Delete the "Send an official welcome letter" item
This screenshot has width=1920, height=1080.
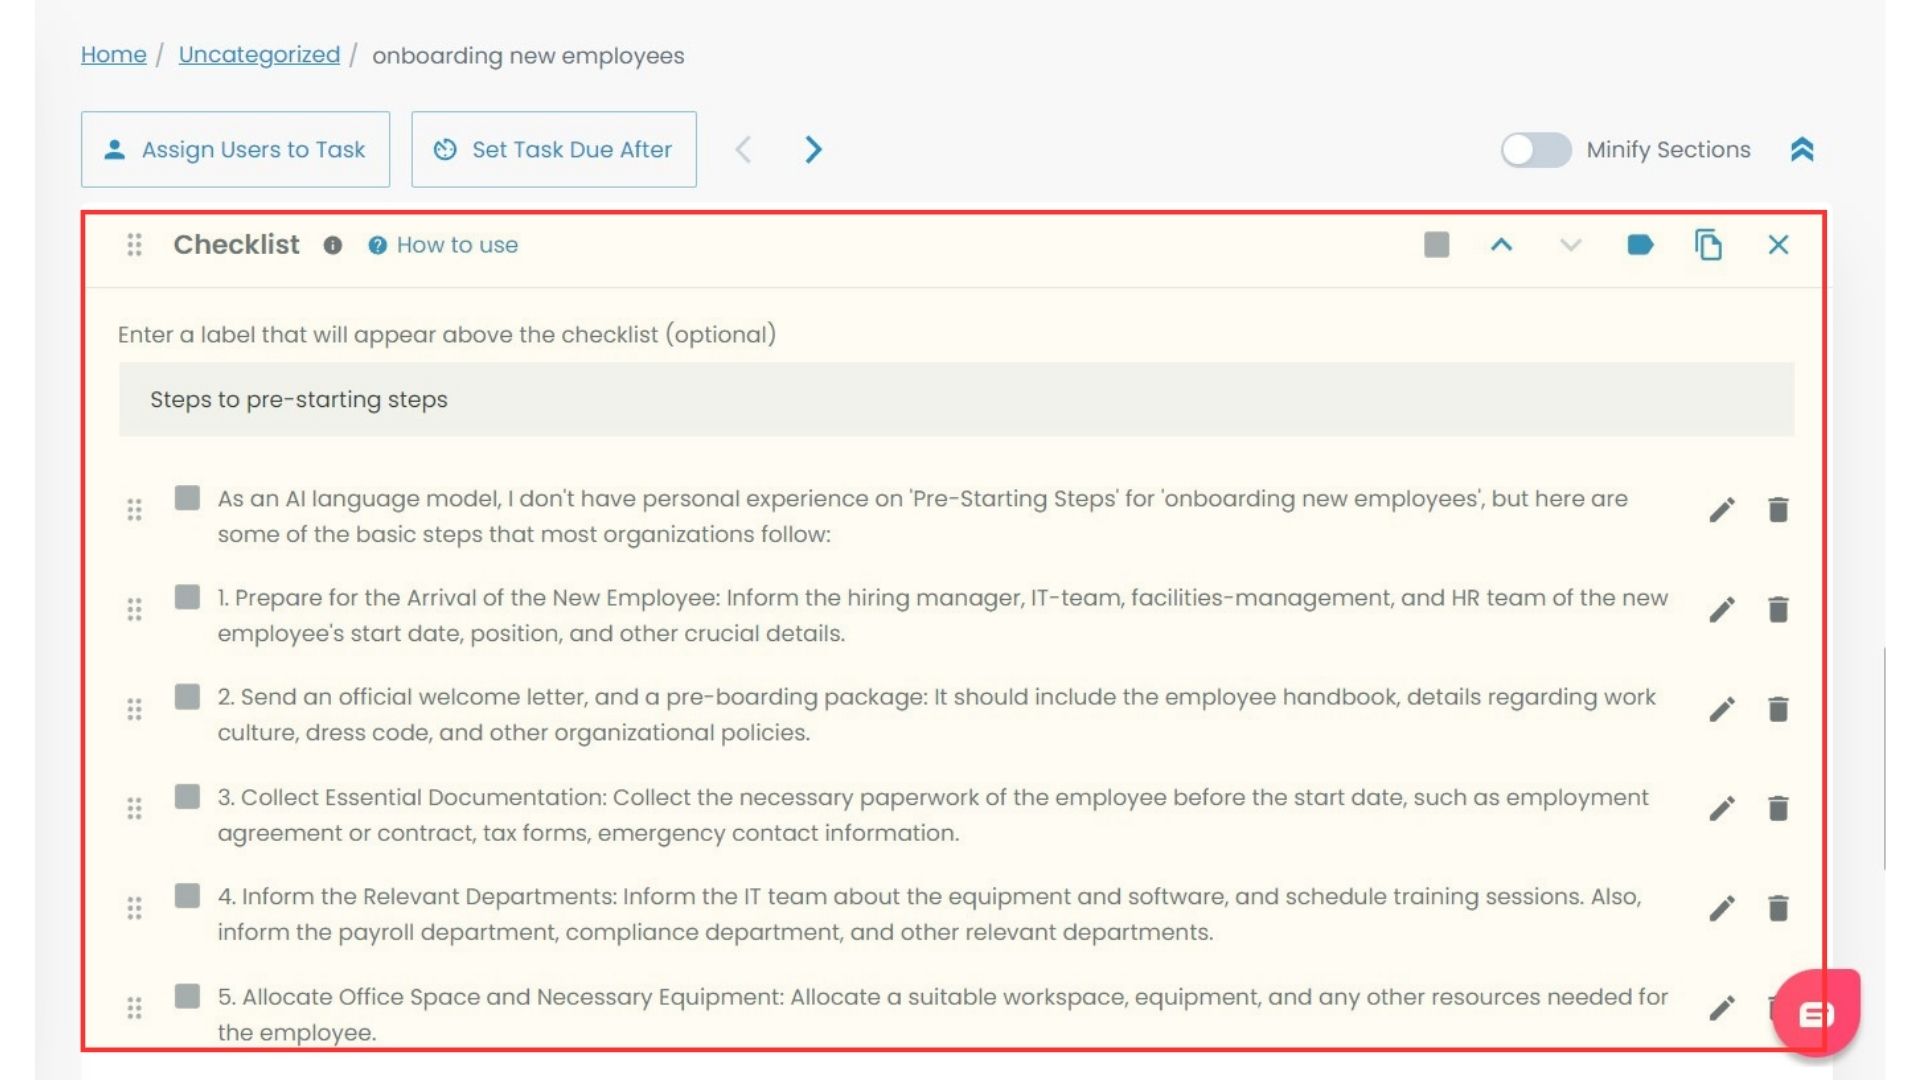[1778, 708]
